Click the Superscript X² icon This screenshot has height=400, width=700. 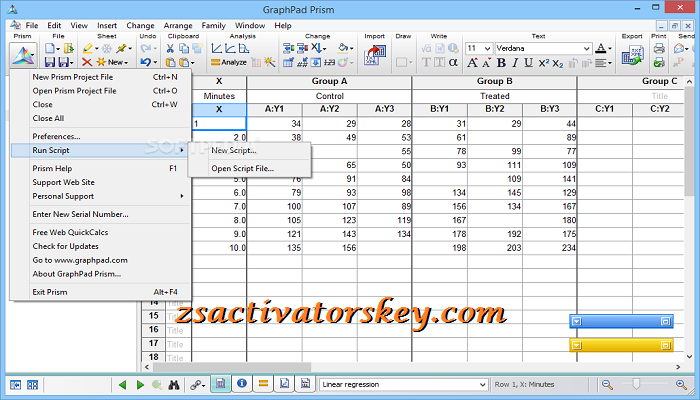(x=543, y=62)
